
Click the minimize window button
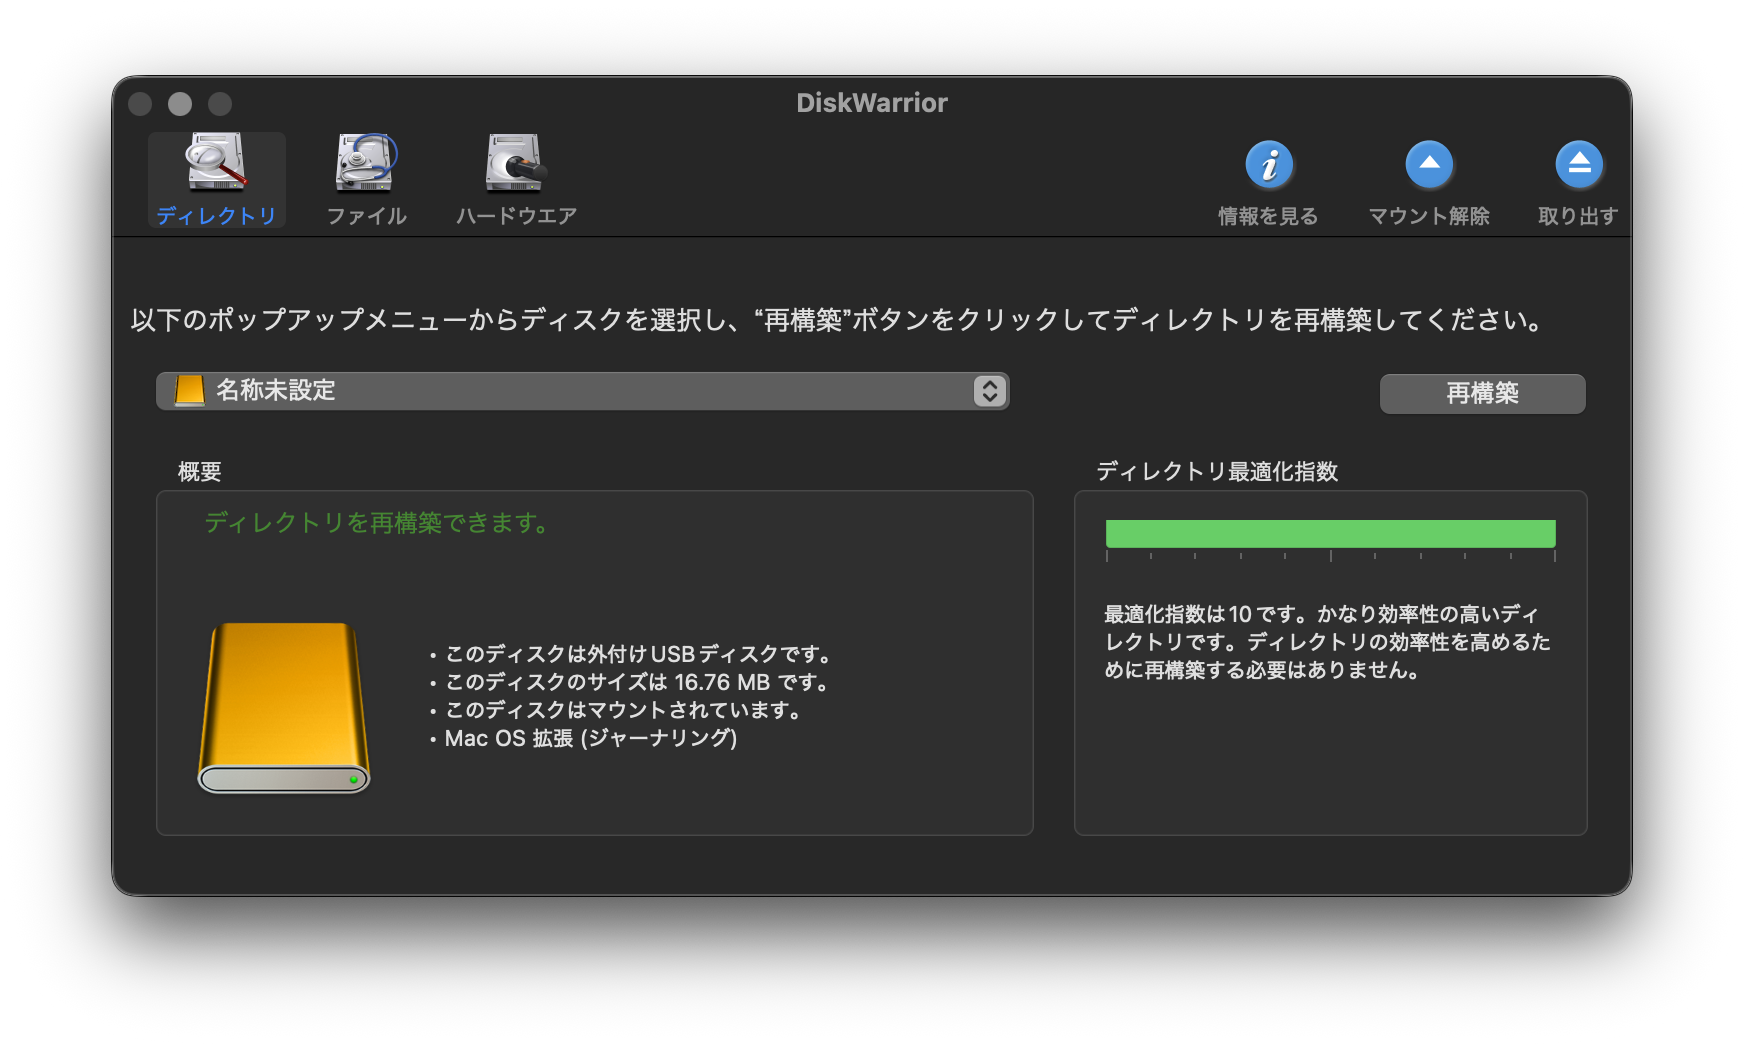pyautogui.click(x=180, y=104)
